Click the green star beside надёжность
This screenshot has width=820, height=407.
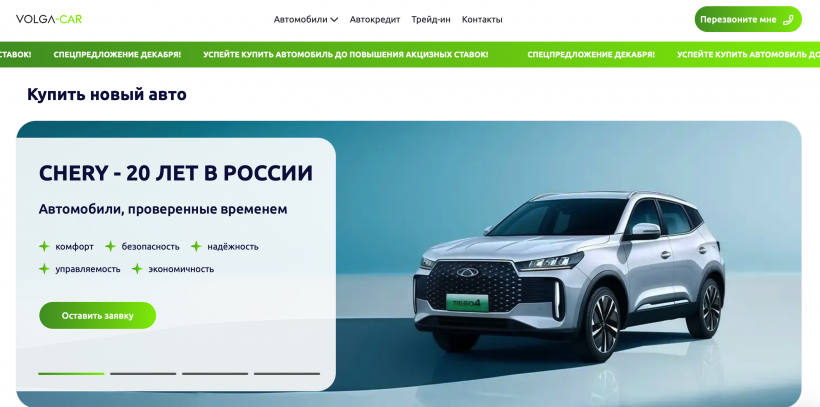(196, 246)
